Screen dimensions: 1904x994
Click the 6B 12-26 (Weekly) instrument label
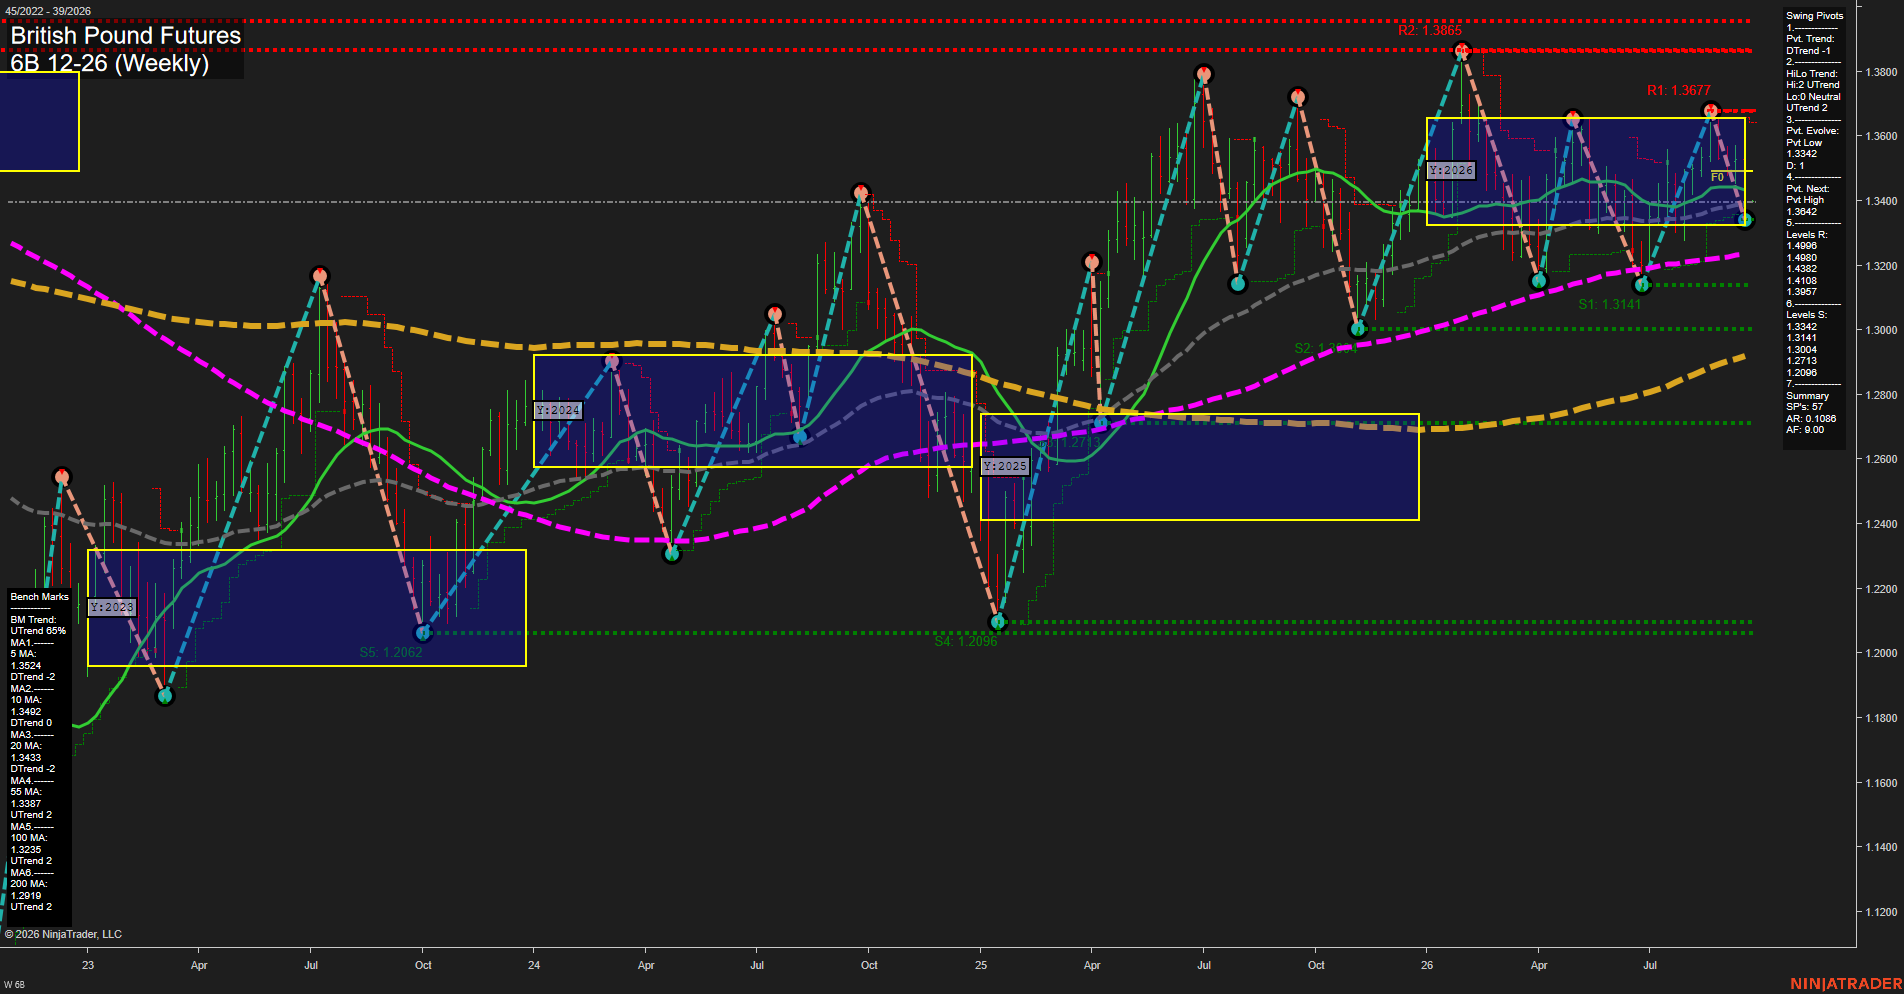click(110, 63)
